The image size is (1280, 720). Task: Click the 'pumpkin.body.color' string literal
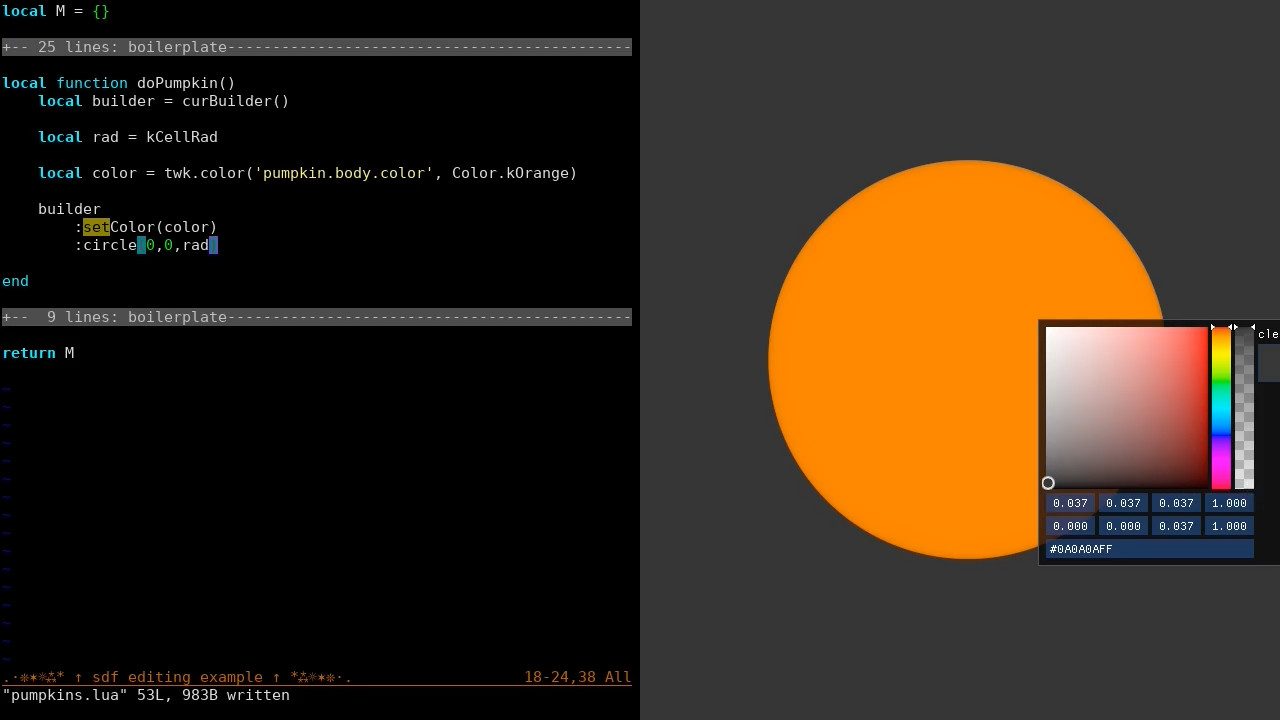[344, 173]
